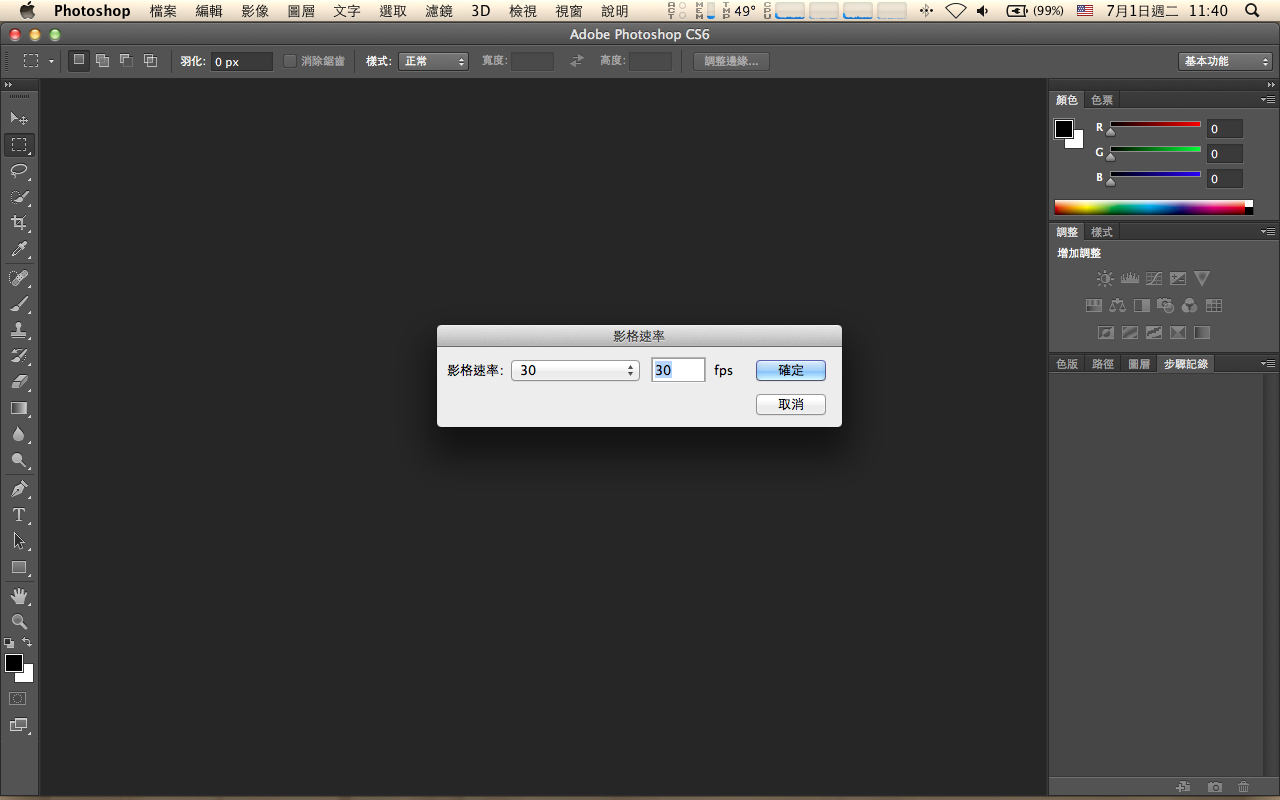Viewport: 1280px width, 800px height.
Task: Click the Exposure adjustment icon
Action: pos(1178,279)
